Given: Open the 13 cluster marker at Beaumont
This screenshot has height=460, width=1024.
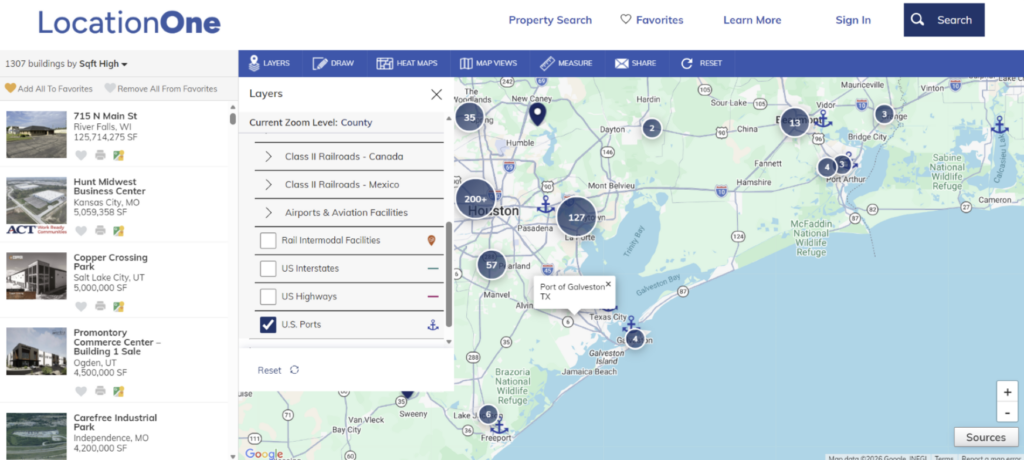Looking at the screenshot, I should (794, 122).
